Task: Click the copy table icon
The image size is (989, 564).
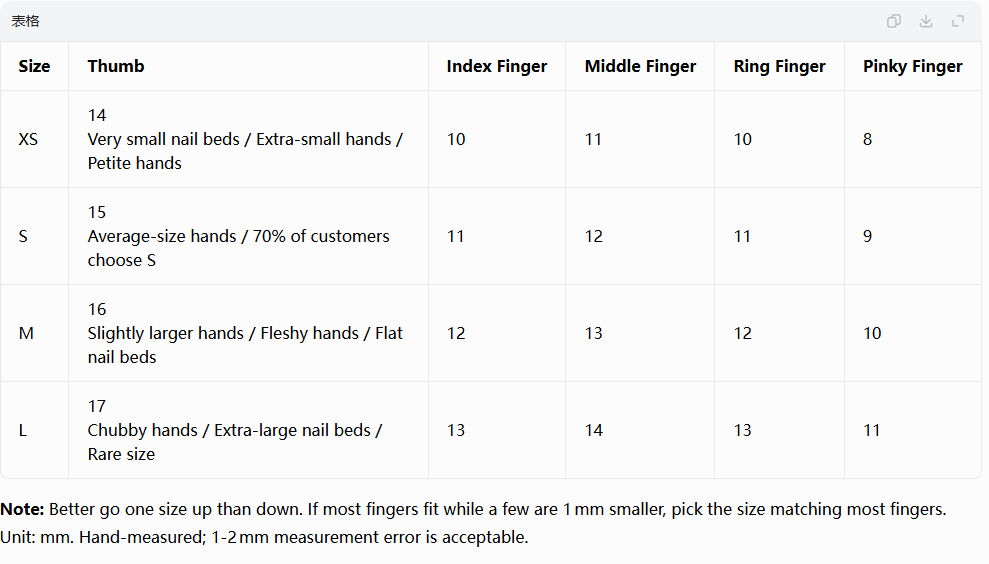Action: pos(894,21)
